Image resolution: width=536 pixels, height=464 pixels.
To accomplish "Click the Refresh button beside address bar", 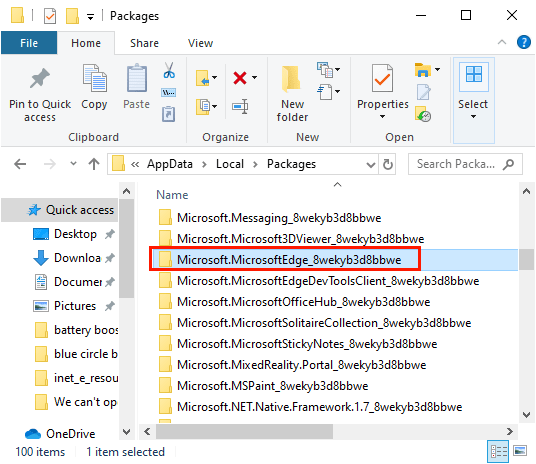I will point(388,164).
